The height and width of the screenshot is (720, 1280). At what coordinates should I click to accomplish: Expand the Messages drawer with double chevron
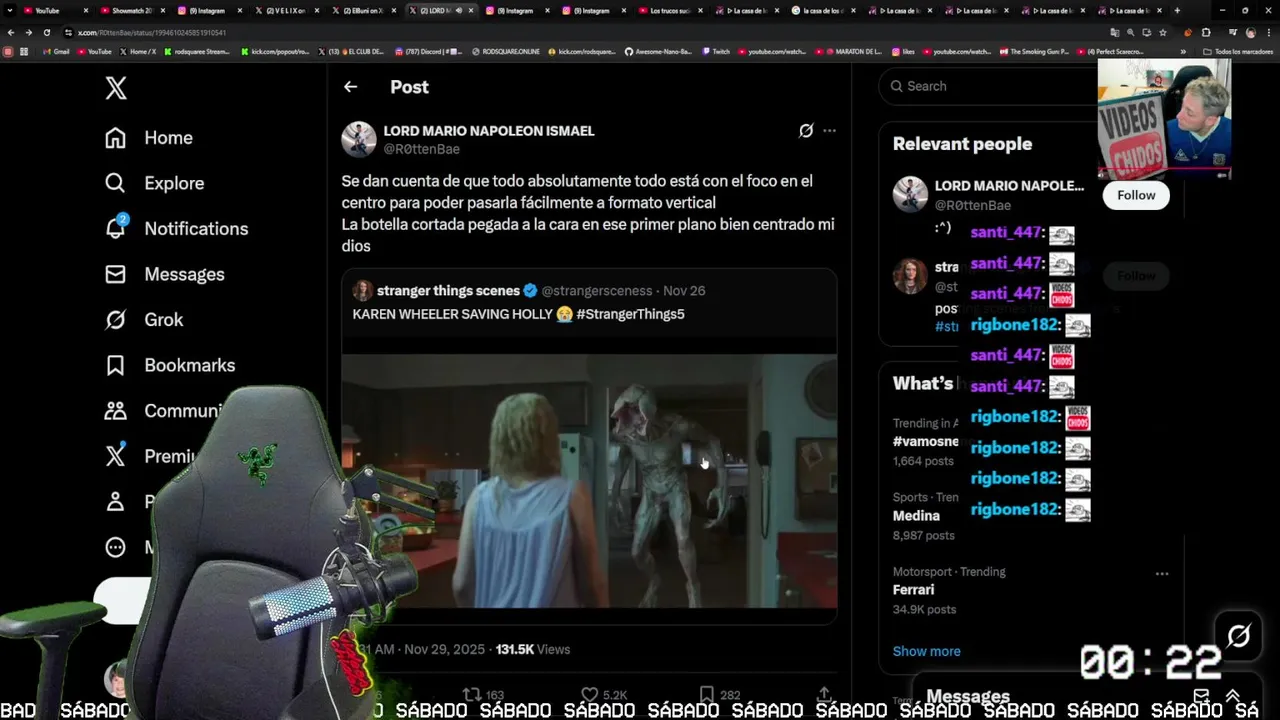tap(1232, 696)
